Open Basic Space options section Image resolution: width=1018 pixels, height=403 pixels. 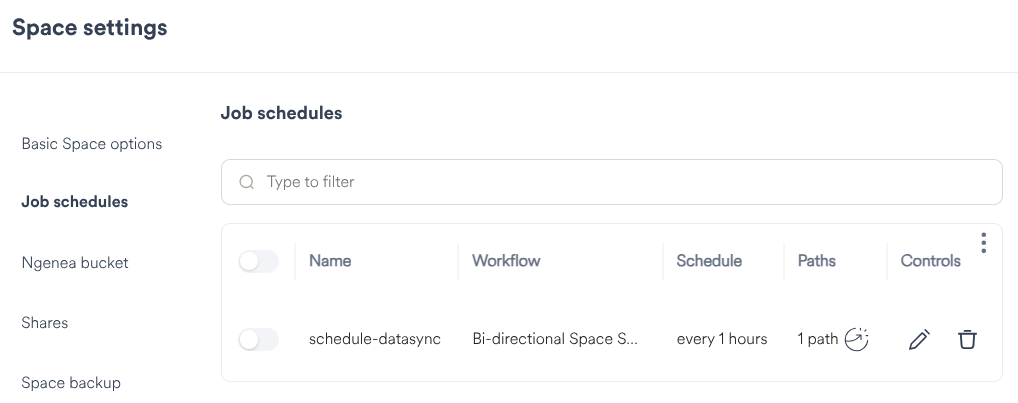pyautogui.click(x=91, y=144)
